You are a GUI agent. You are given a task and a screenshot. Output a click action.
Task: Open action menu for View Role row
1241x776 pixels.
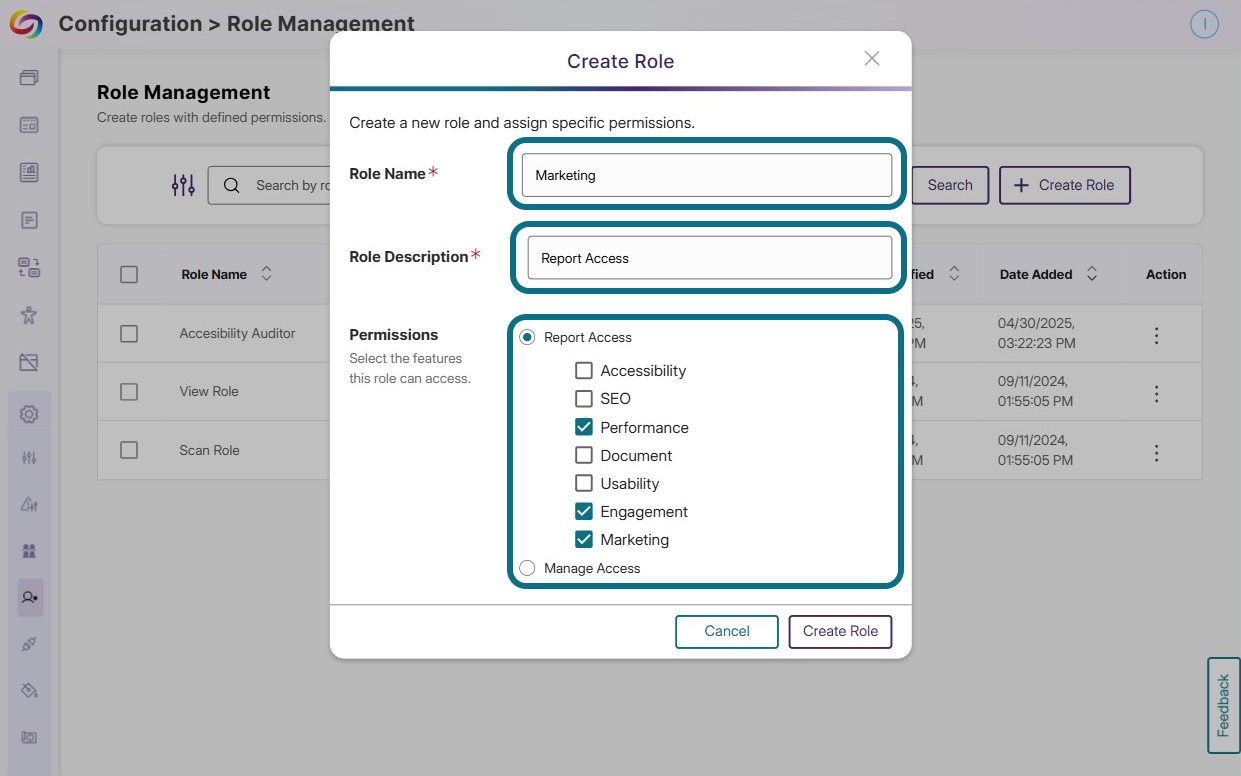(x=1156, y=393)
